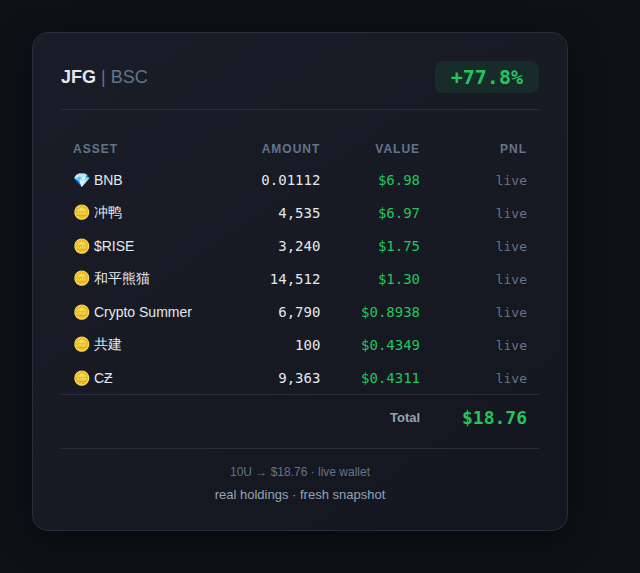Click the coin icon beside CZ
The width and height of the screenshot is (640, 573).
pos(81,378)
